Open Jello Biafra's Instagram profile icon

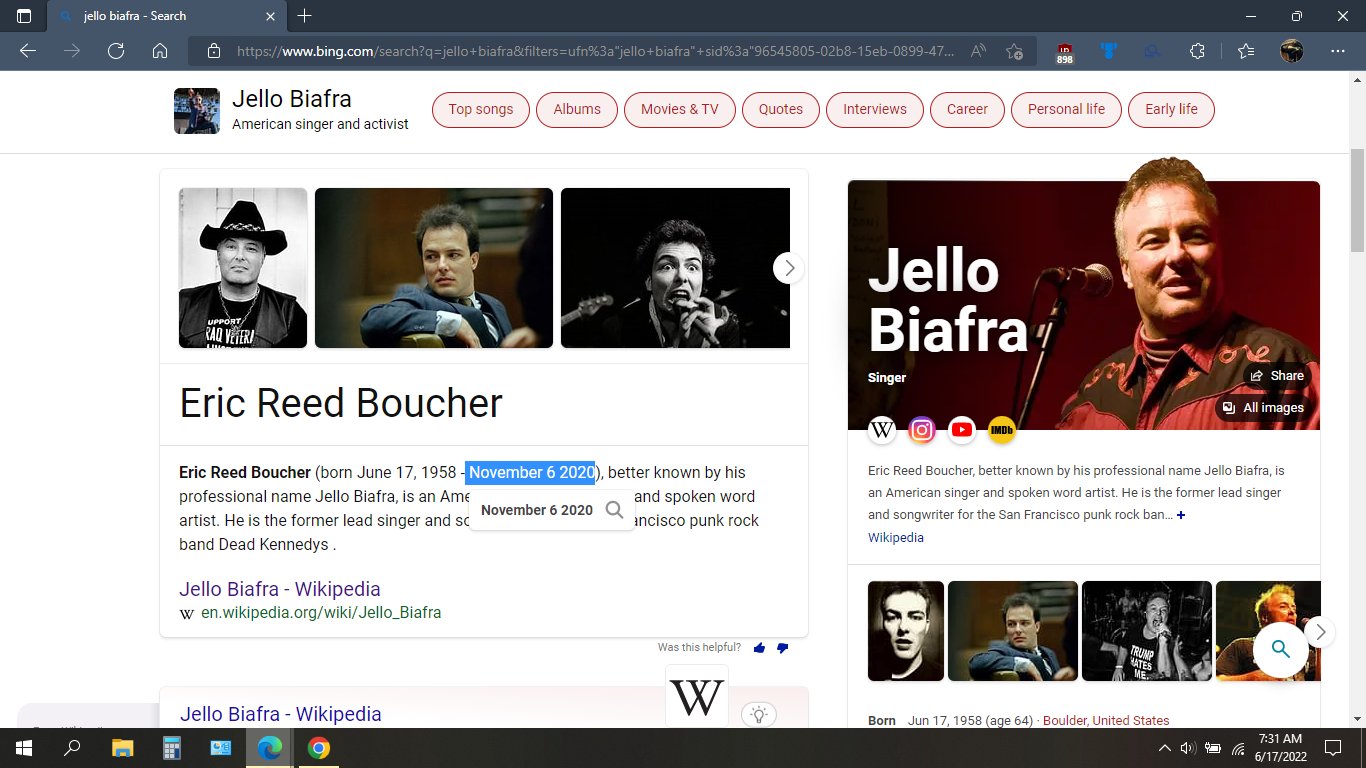pos(922,430)
